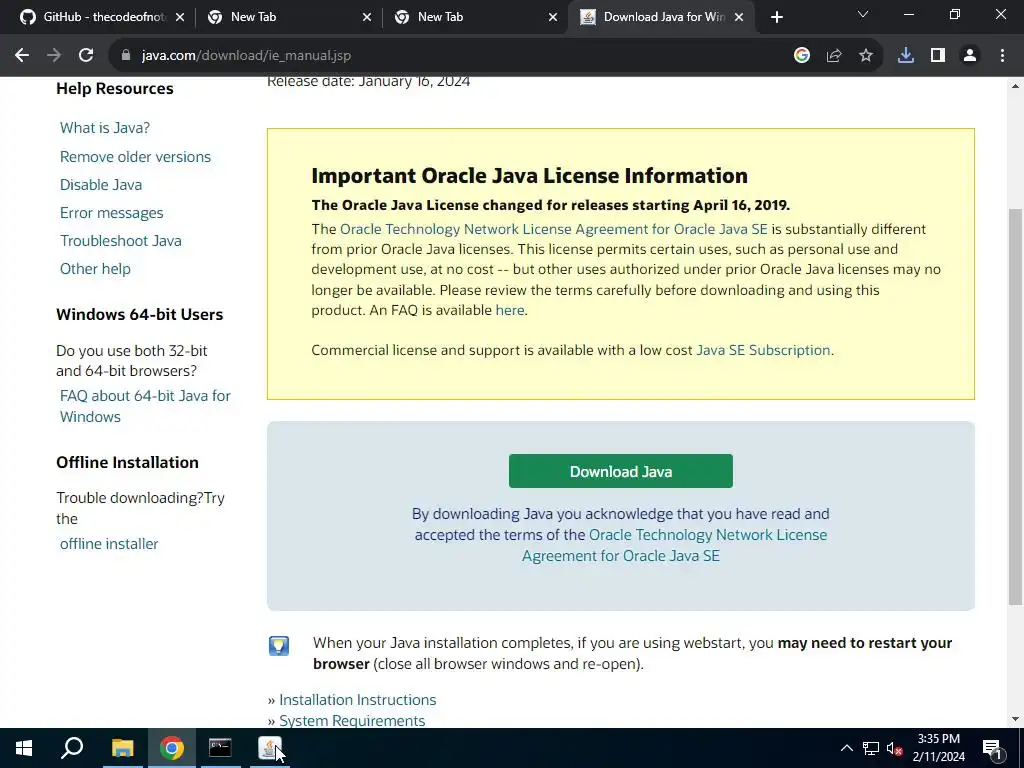The image size is (1024, 768).
Task: Open the Error messages link
Action: point(112,213)
